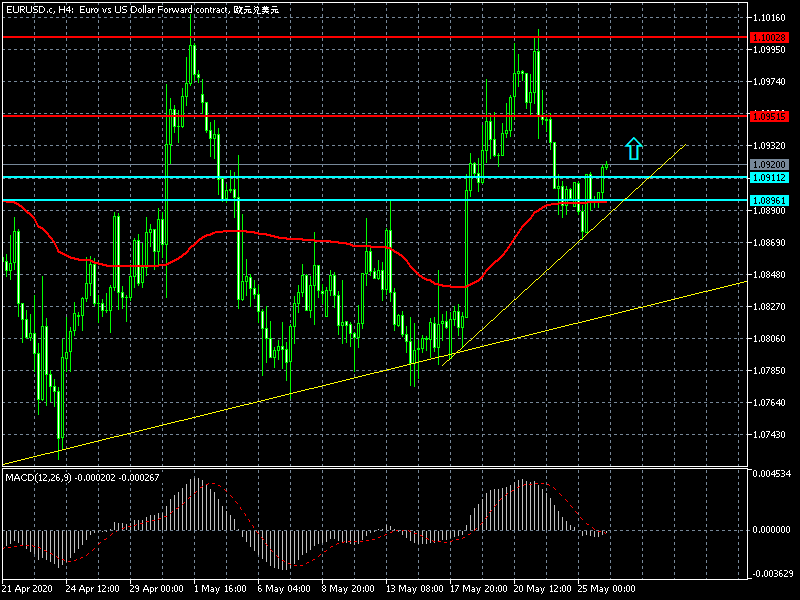Click the 1.09320 price axis value

(x=769, y=146)
